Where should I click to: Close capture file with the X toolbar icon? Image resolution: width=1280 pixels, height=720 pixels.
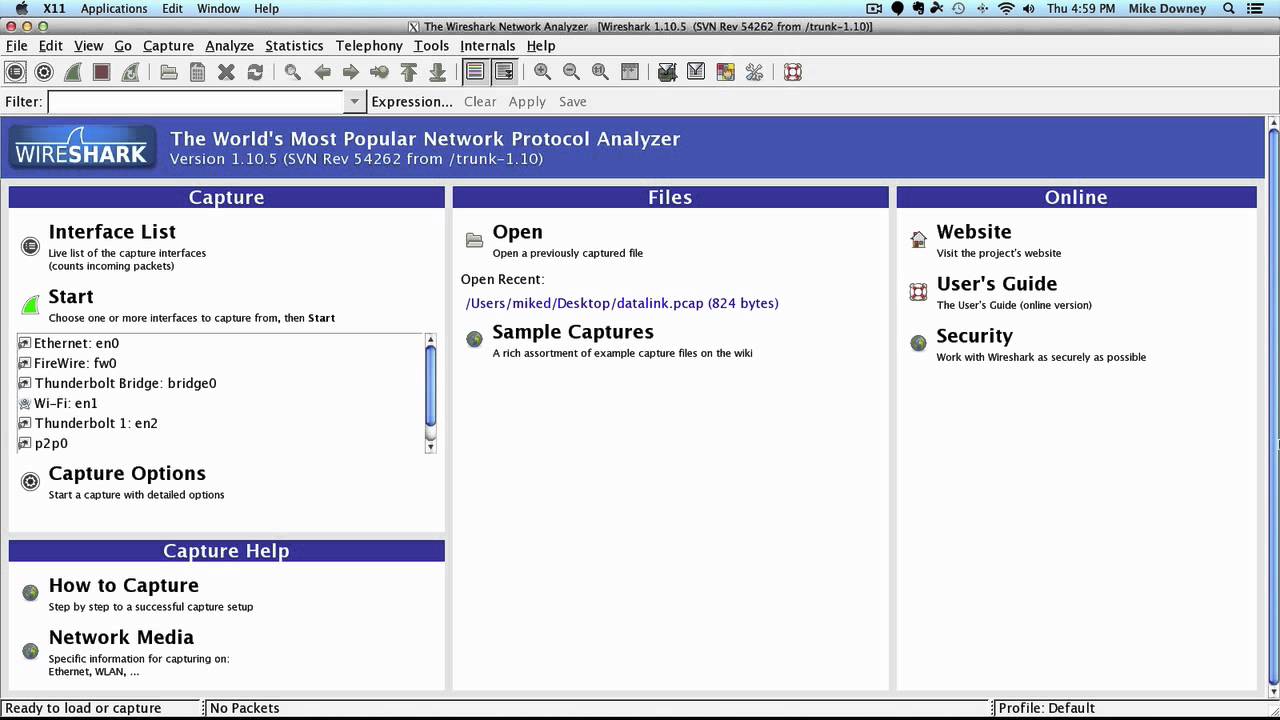pyautogui.click(x=226, y=72)
